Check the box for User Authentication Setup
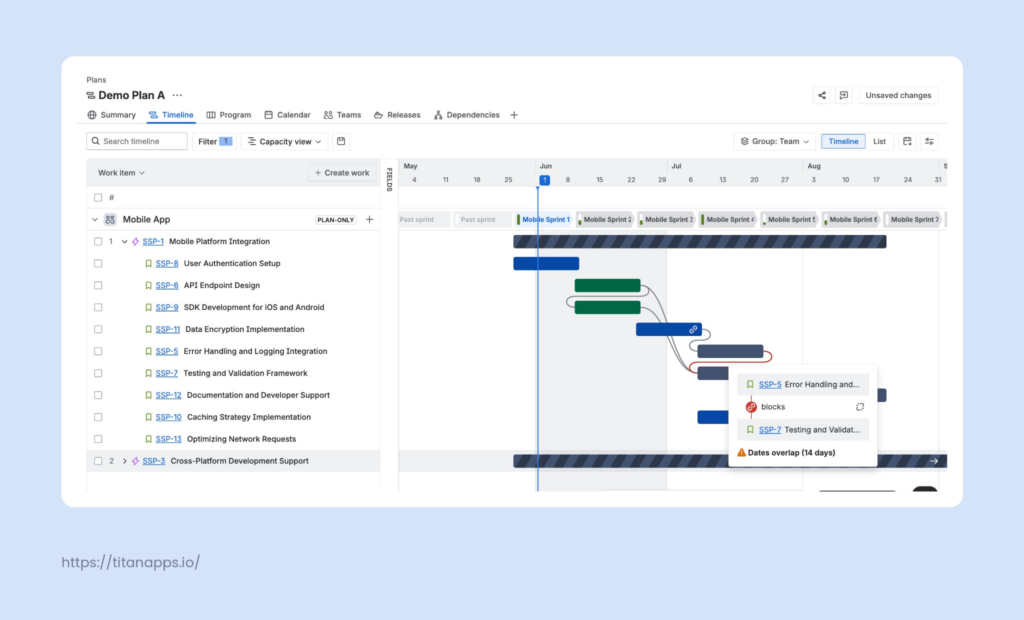The height and width of the screenshot is (620, 1024). (98, 263)
